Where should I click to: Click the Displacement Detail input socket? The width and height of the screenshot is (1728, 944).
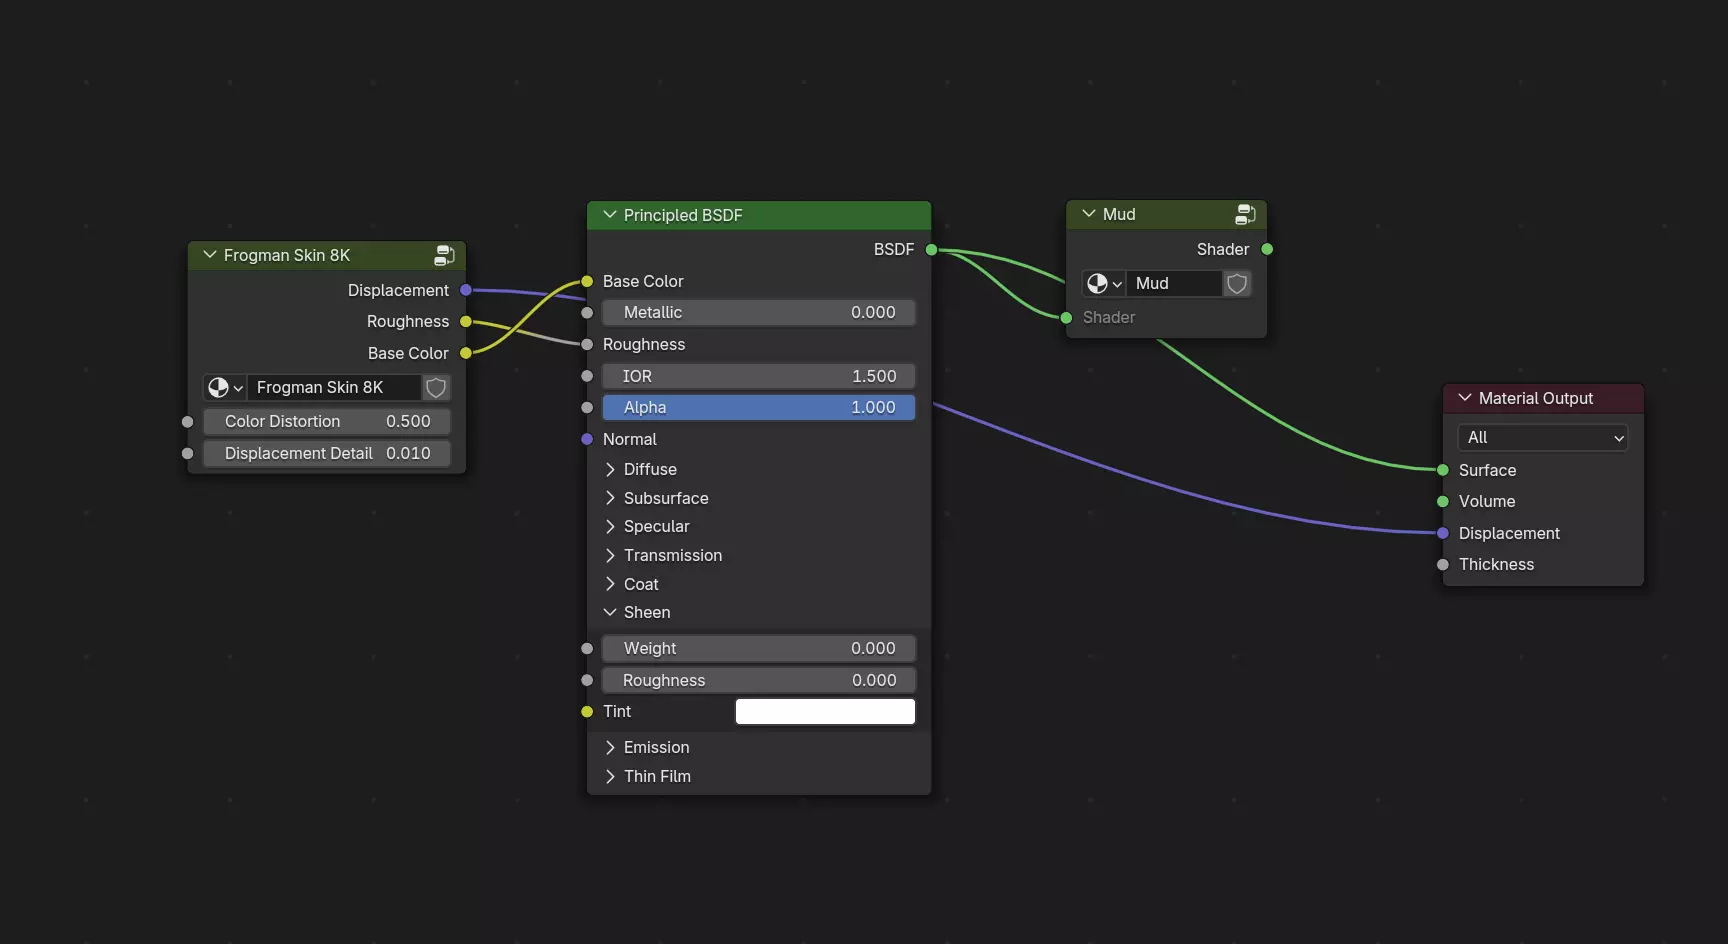tap(188, 454)
